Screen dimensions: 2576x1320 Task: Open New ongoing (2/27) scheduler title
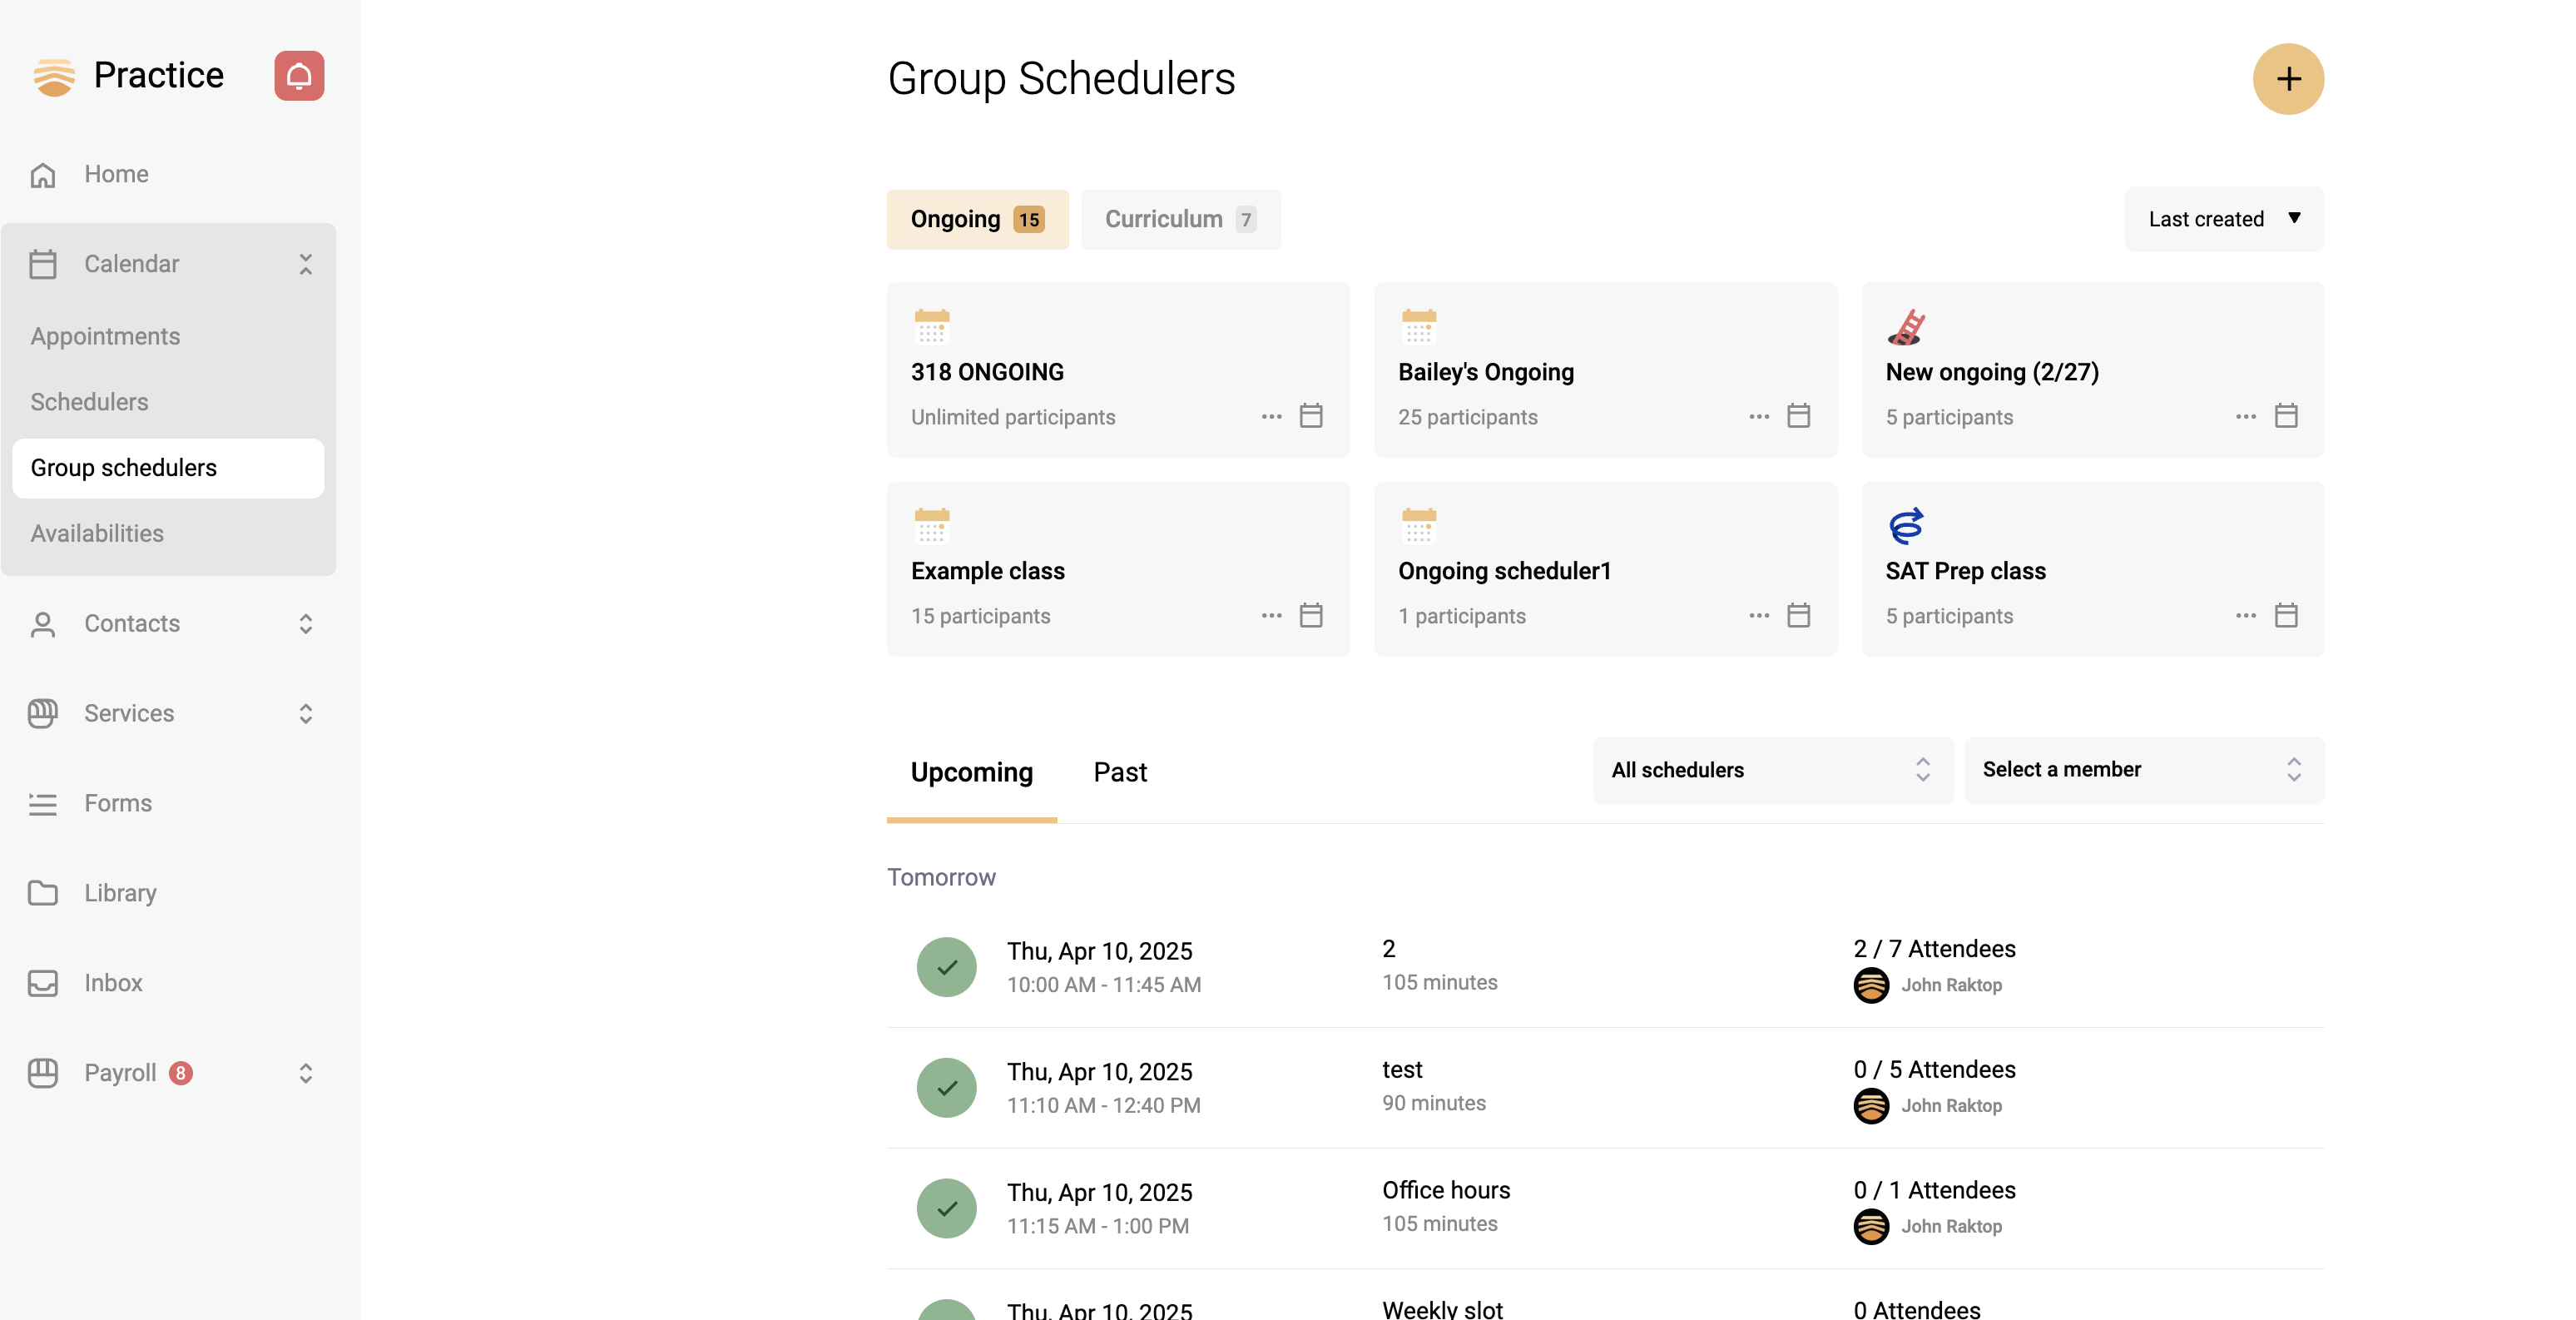[1992, 372]
